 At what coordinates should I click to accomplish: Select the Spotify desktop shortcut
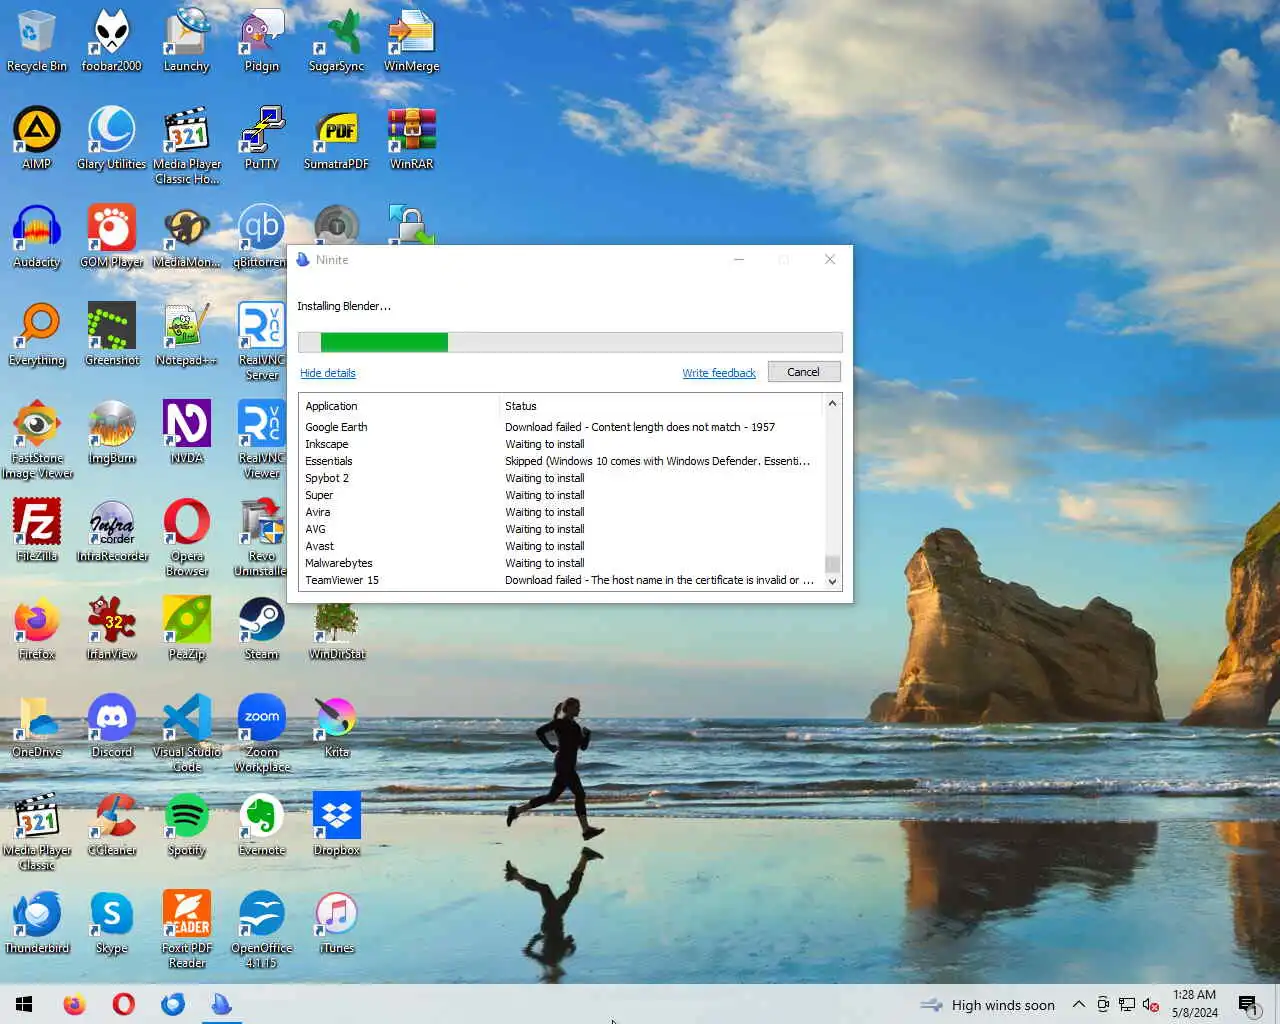pos(186,824)
